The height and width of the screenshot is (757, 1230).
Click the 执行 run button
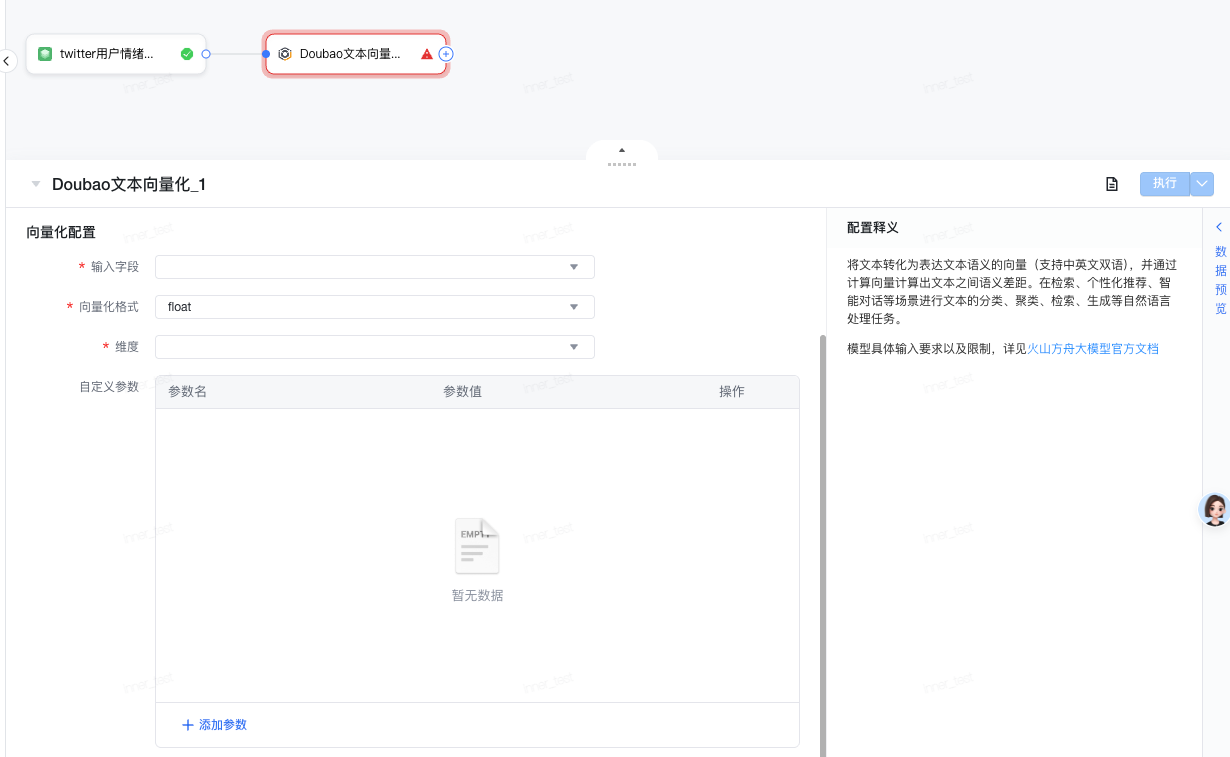click(1165, 184)
